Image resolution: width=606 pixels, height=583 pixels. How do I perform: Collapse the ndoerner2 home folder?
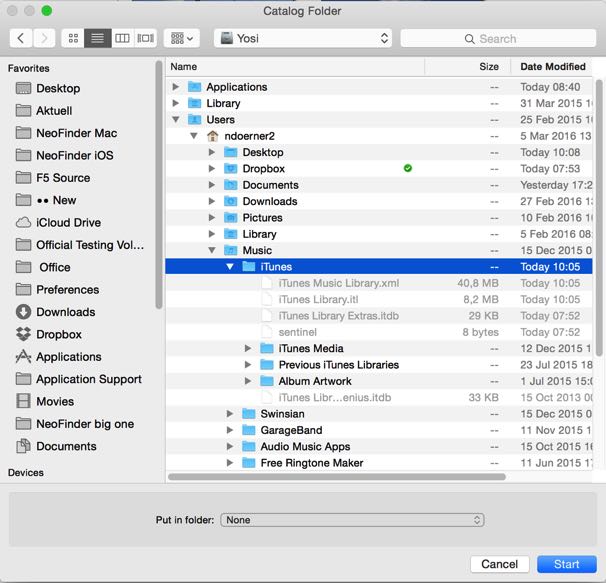[x=194, y=136]
